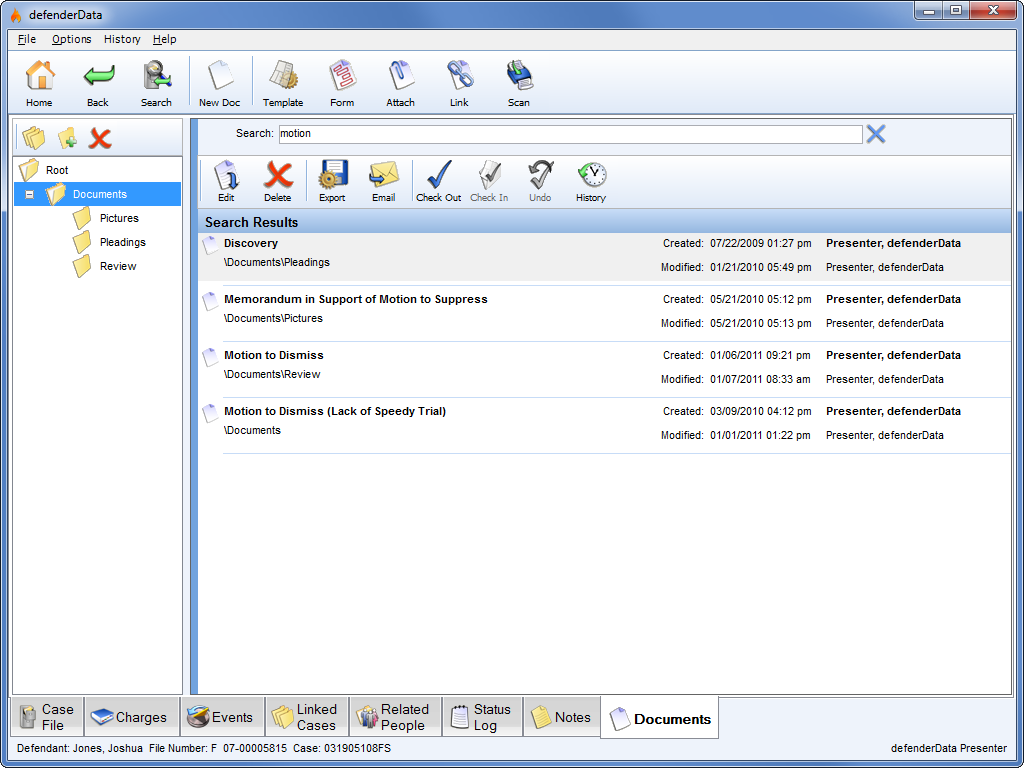View document History
The width and height of the screenshot is (1024, 768).
tap(591, 181)
